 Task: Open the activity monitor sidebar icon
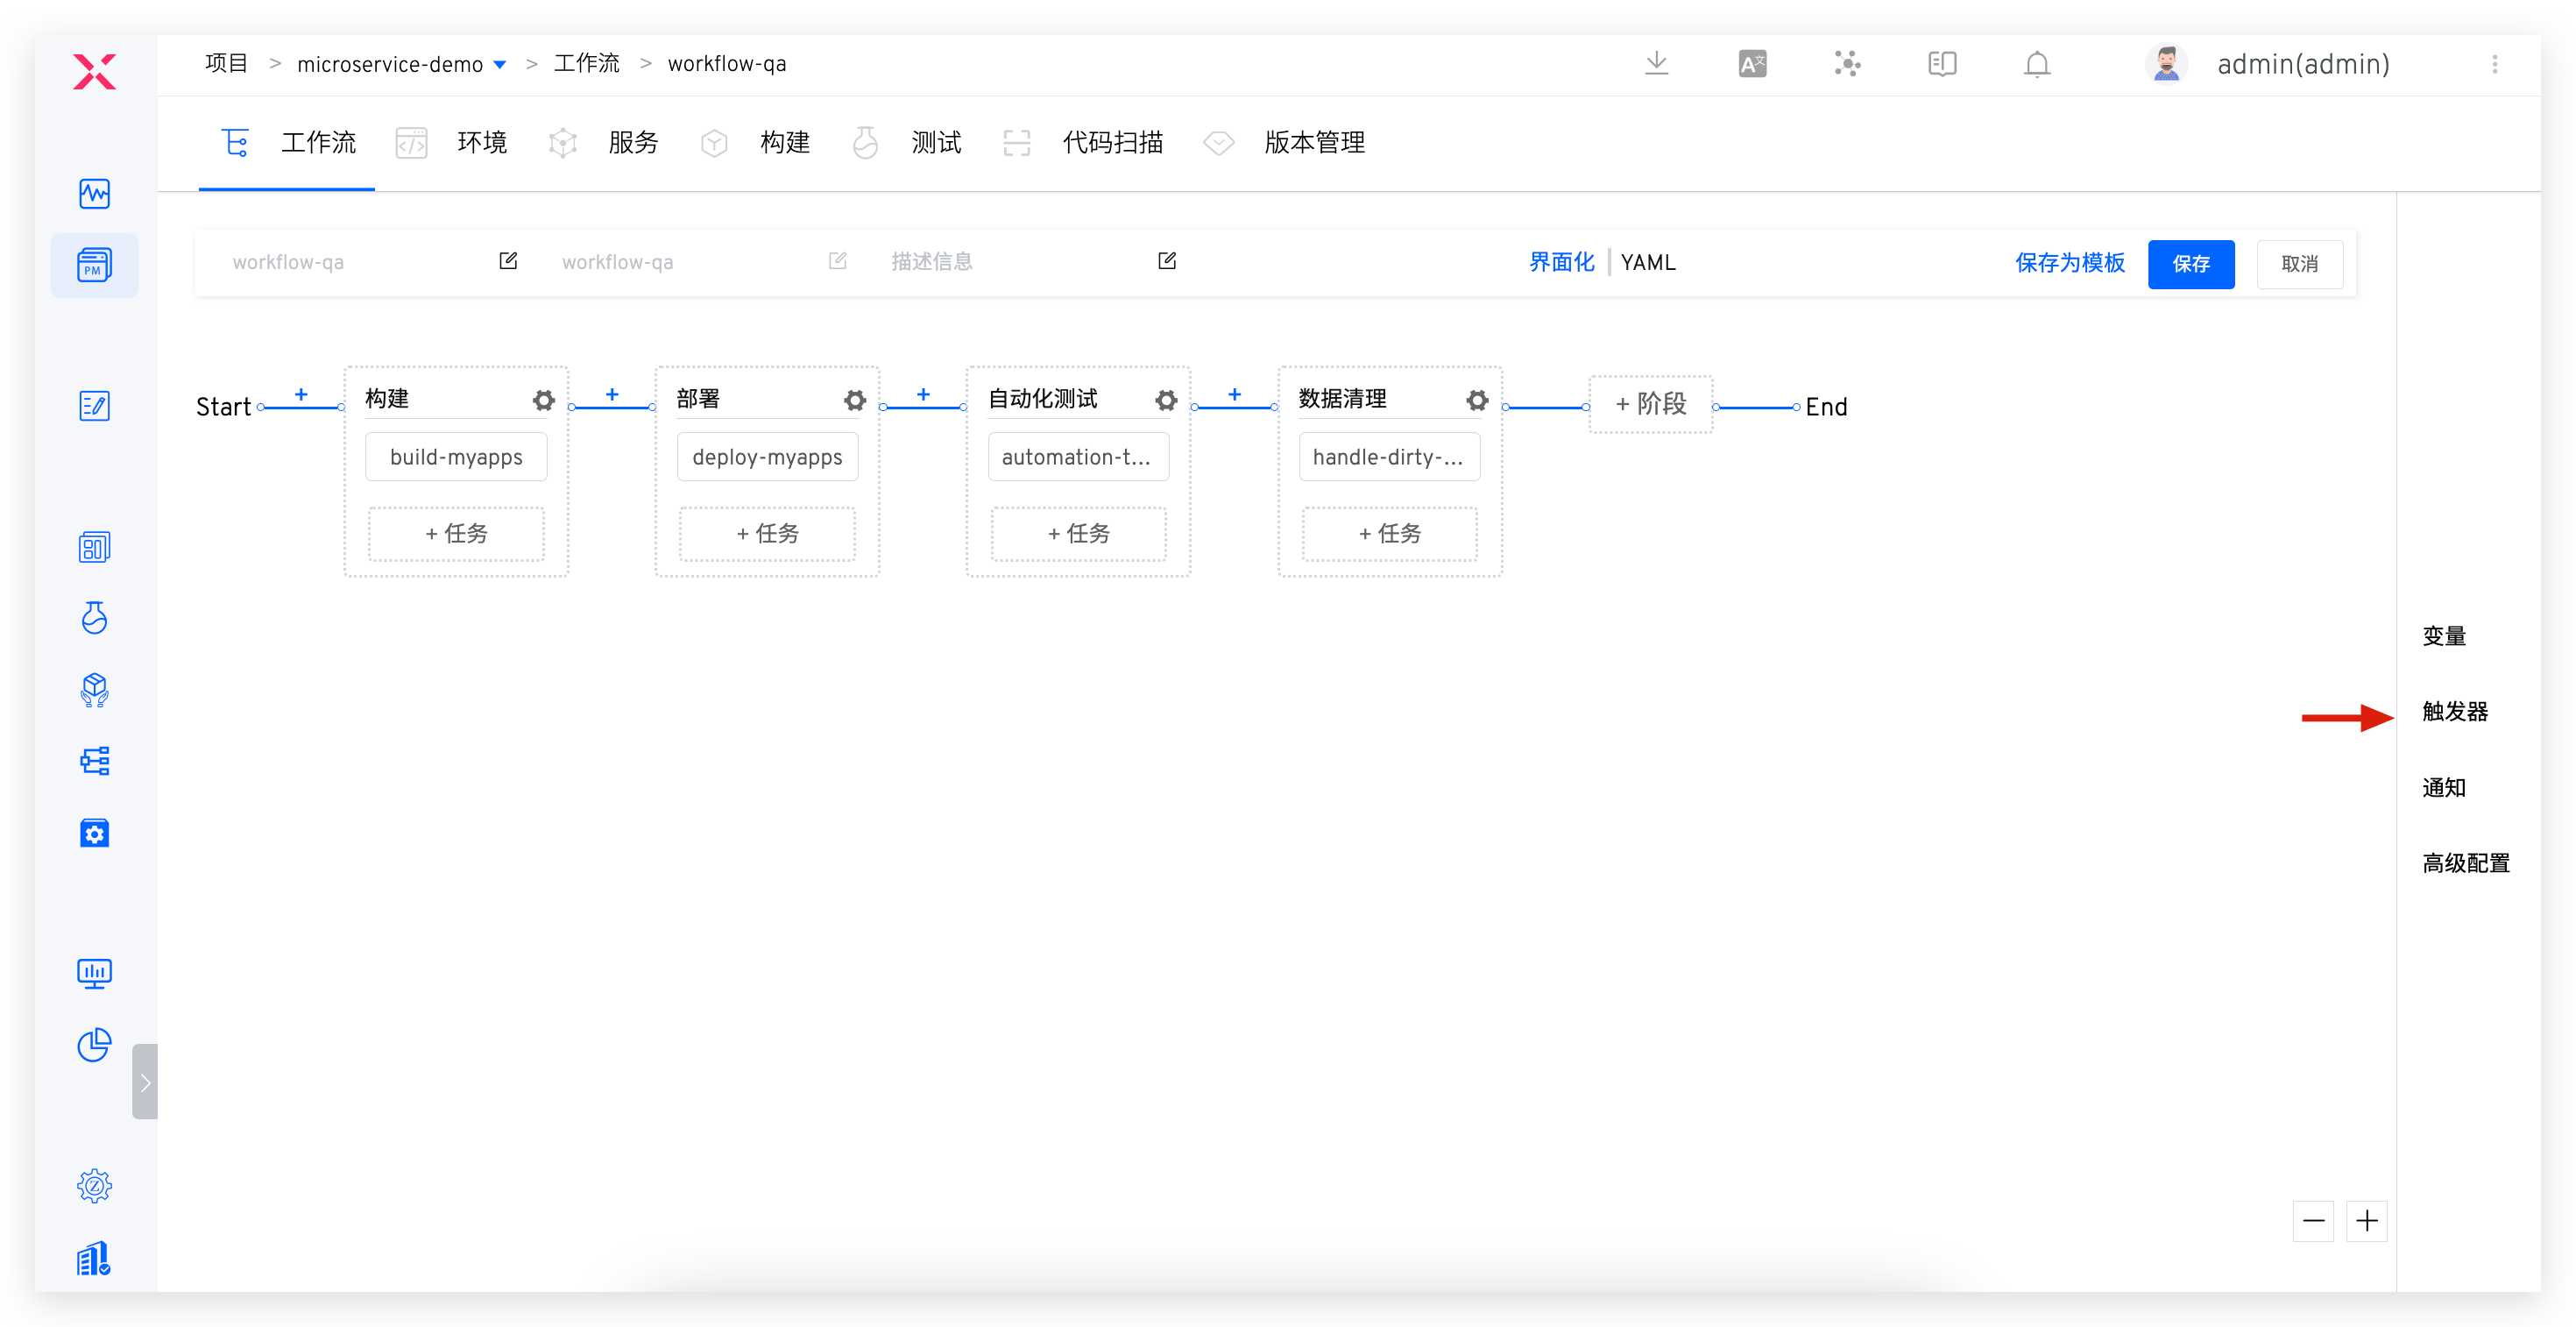(x=94, y=193)
